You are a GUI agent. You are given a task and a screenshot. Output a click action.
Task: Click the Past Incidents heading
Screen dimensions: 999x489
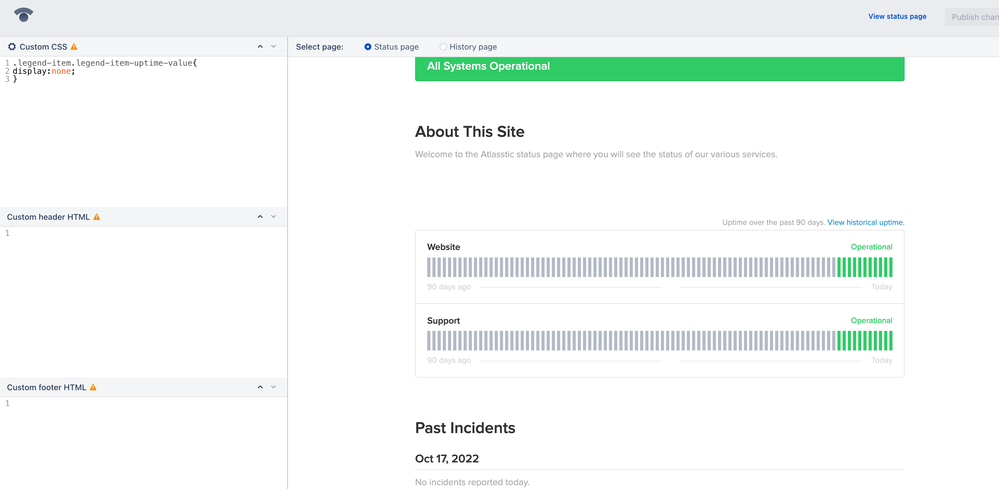point(465,428)
